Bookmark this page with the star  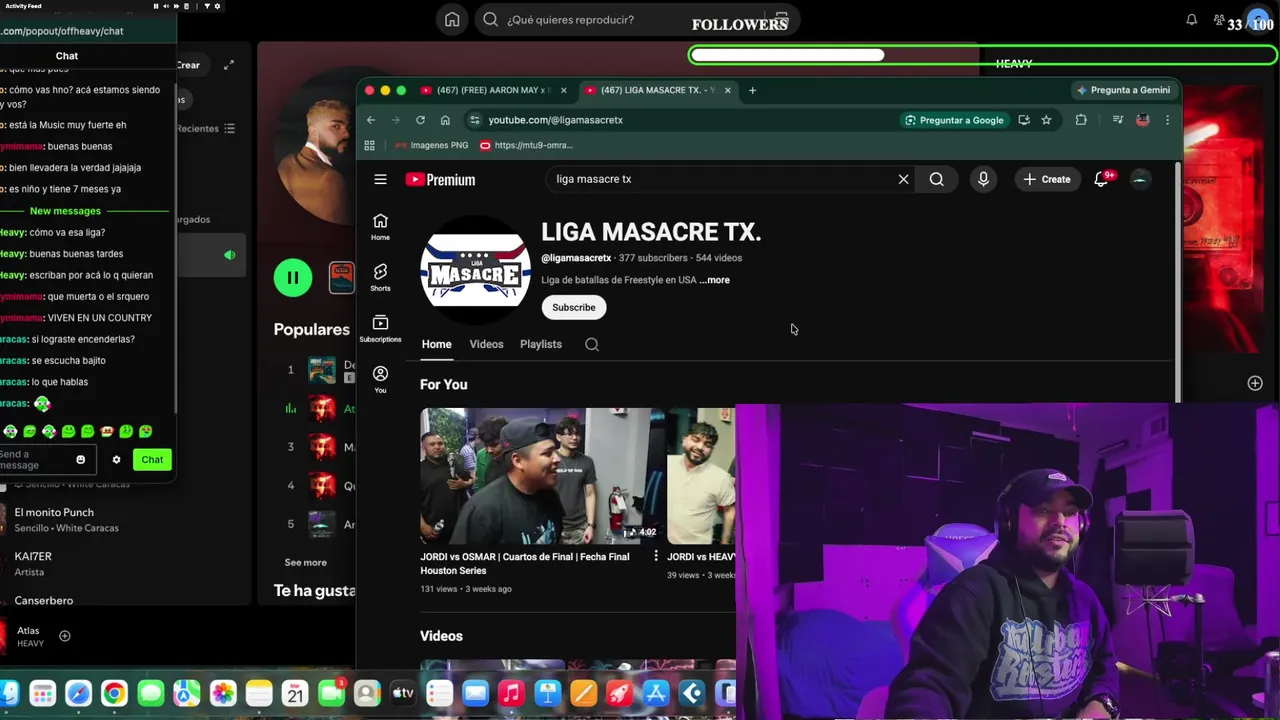(x=1046, y=120)
